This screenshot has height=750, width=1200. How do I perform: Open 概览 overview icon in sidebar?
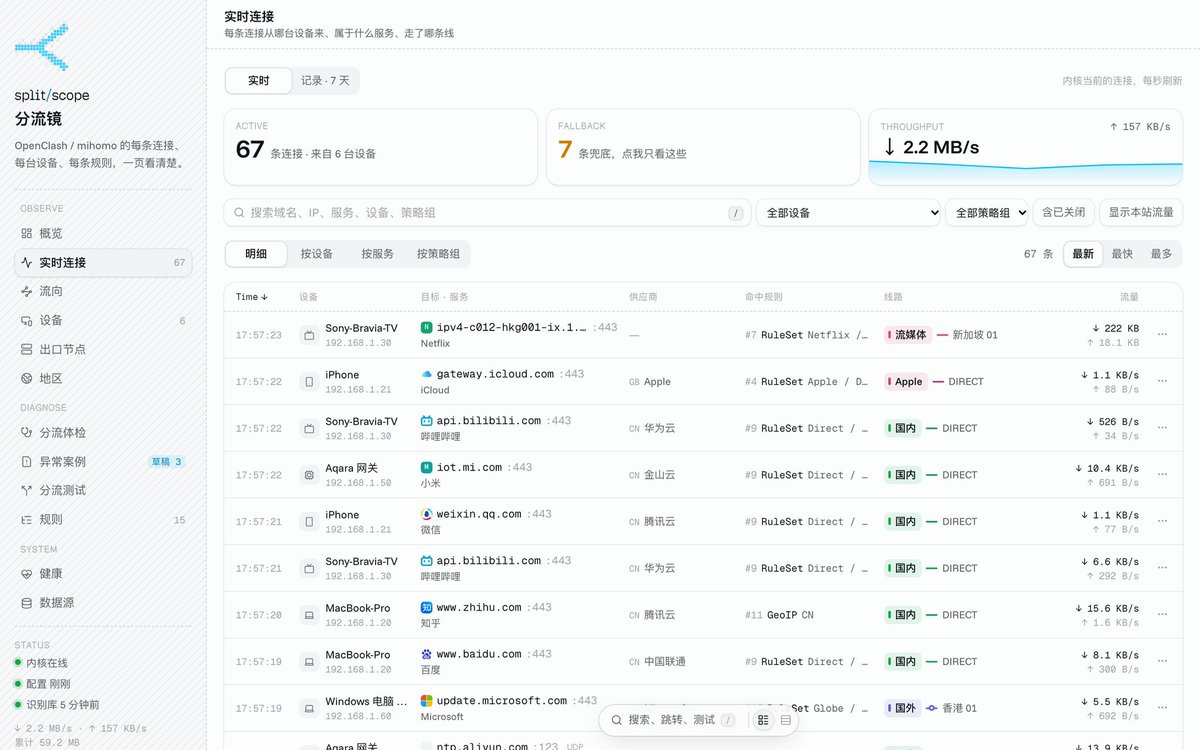28,233
